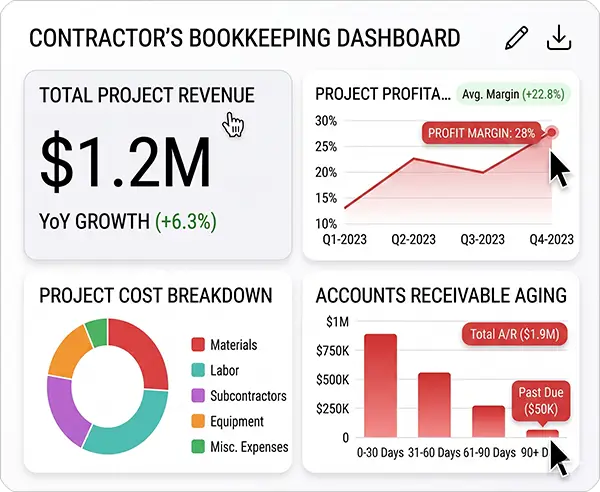The height and width of the screenshot is (492, 600).
Task: Click the 0-30 Days bar
Action: click(x=380, y=386)
